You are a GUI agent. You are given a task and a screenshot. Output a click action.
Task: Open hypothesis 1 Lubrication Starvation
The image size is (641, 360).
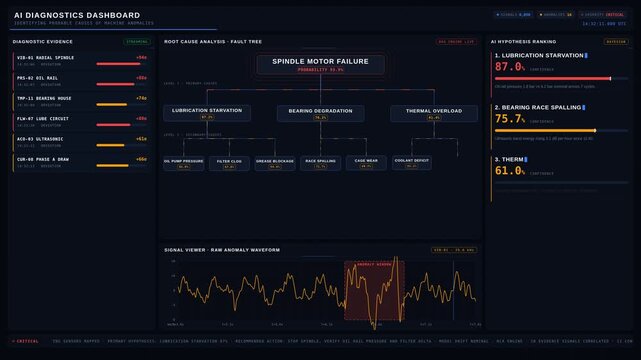560,74
